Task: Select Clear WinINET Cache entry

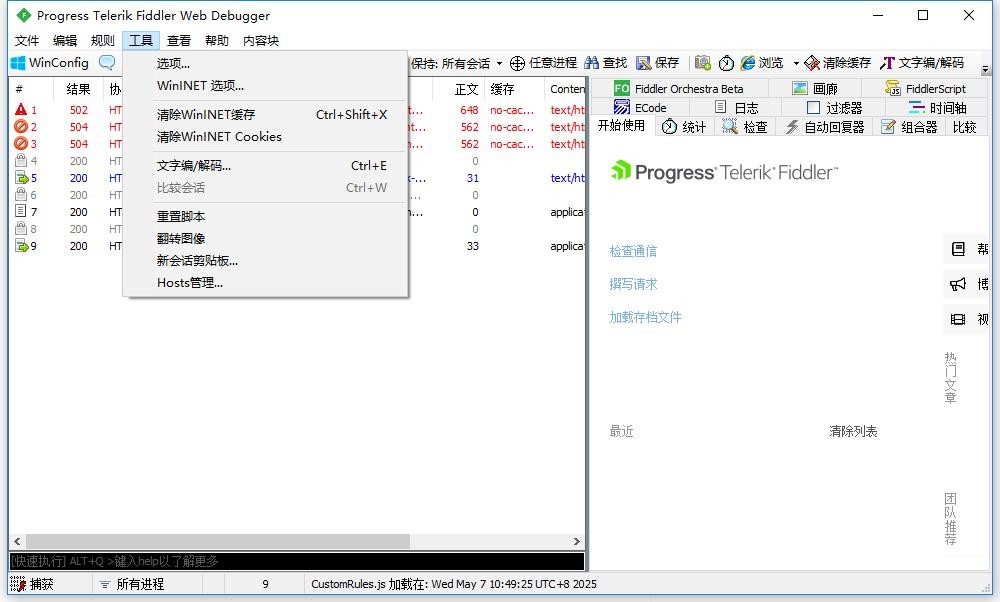Action: click(x=265, y=114)
